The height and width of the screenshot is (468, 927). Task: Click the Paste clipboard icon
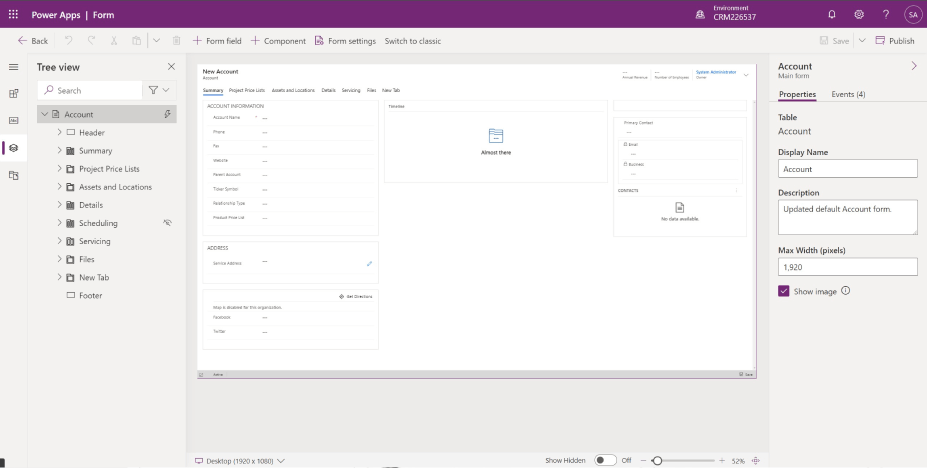(137, 40)
